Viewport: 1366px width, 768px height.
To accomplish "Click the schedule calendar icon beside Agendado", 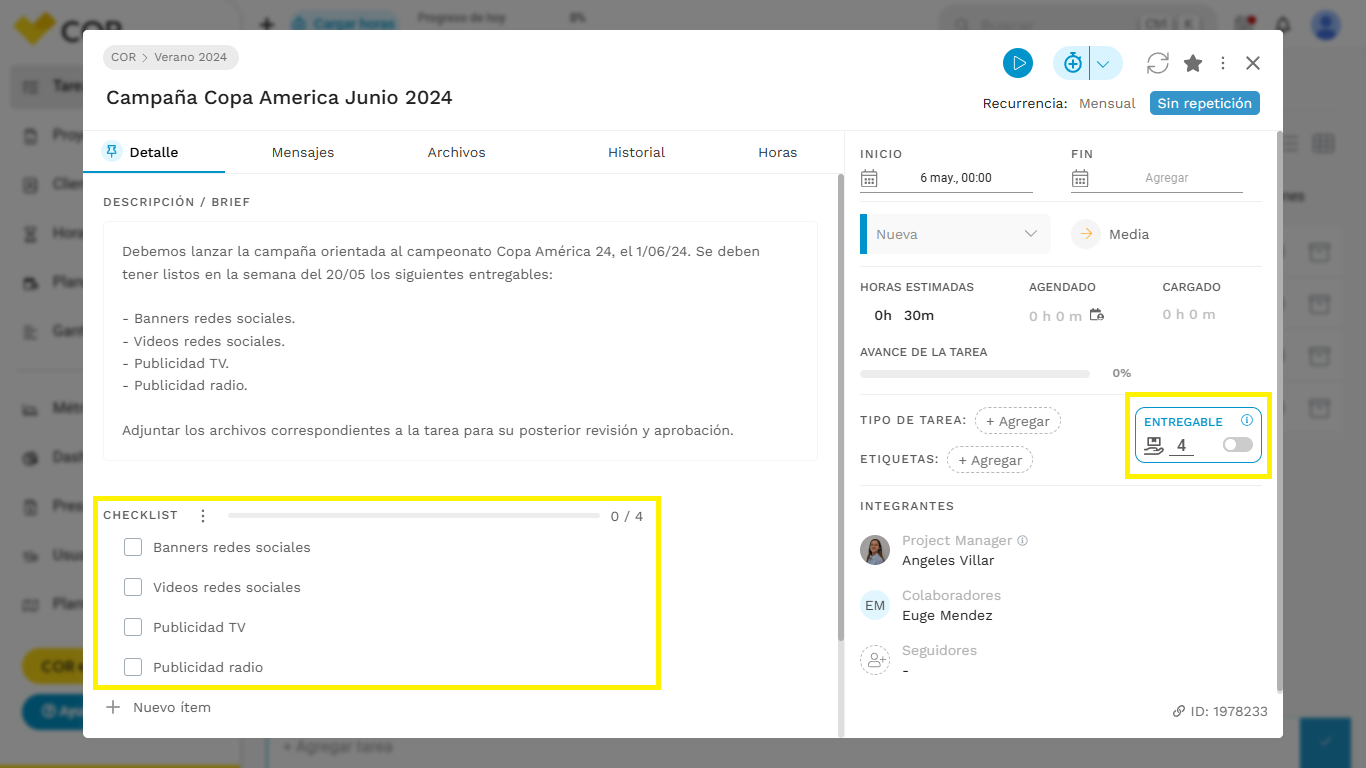I will 1097,315.
